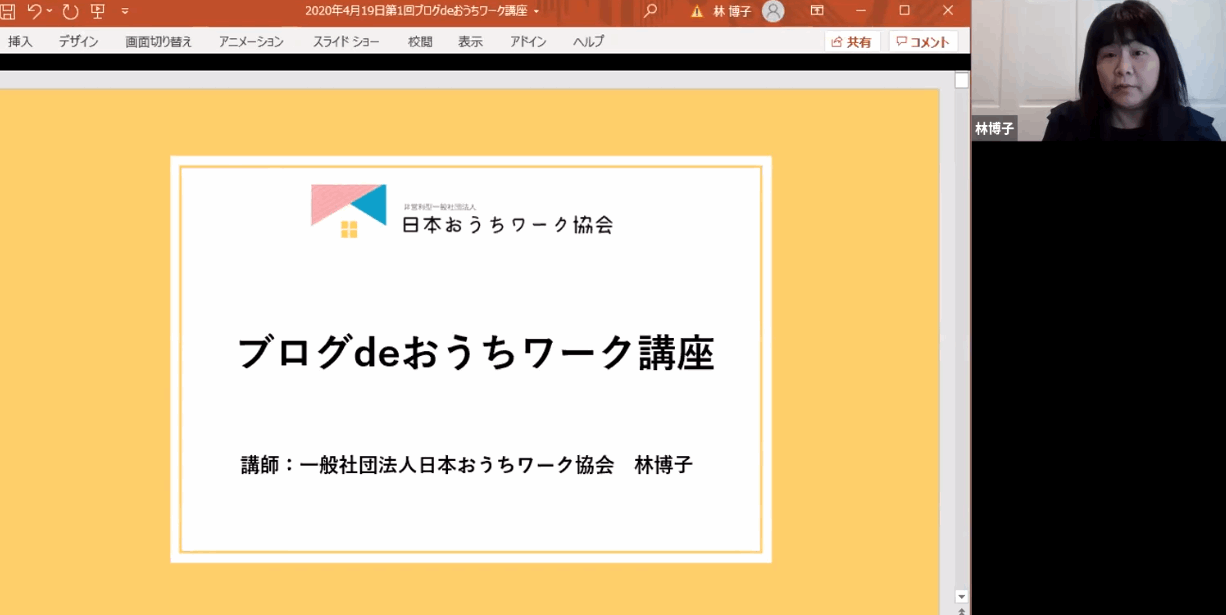
Task: Undo the last action
Action: click(35, 12)
